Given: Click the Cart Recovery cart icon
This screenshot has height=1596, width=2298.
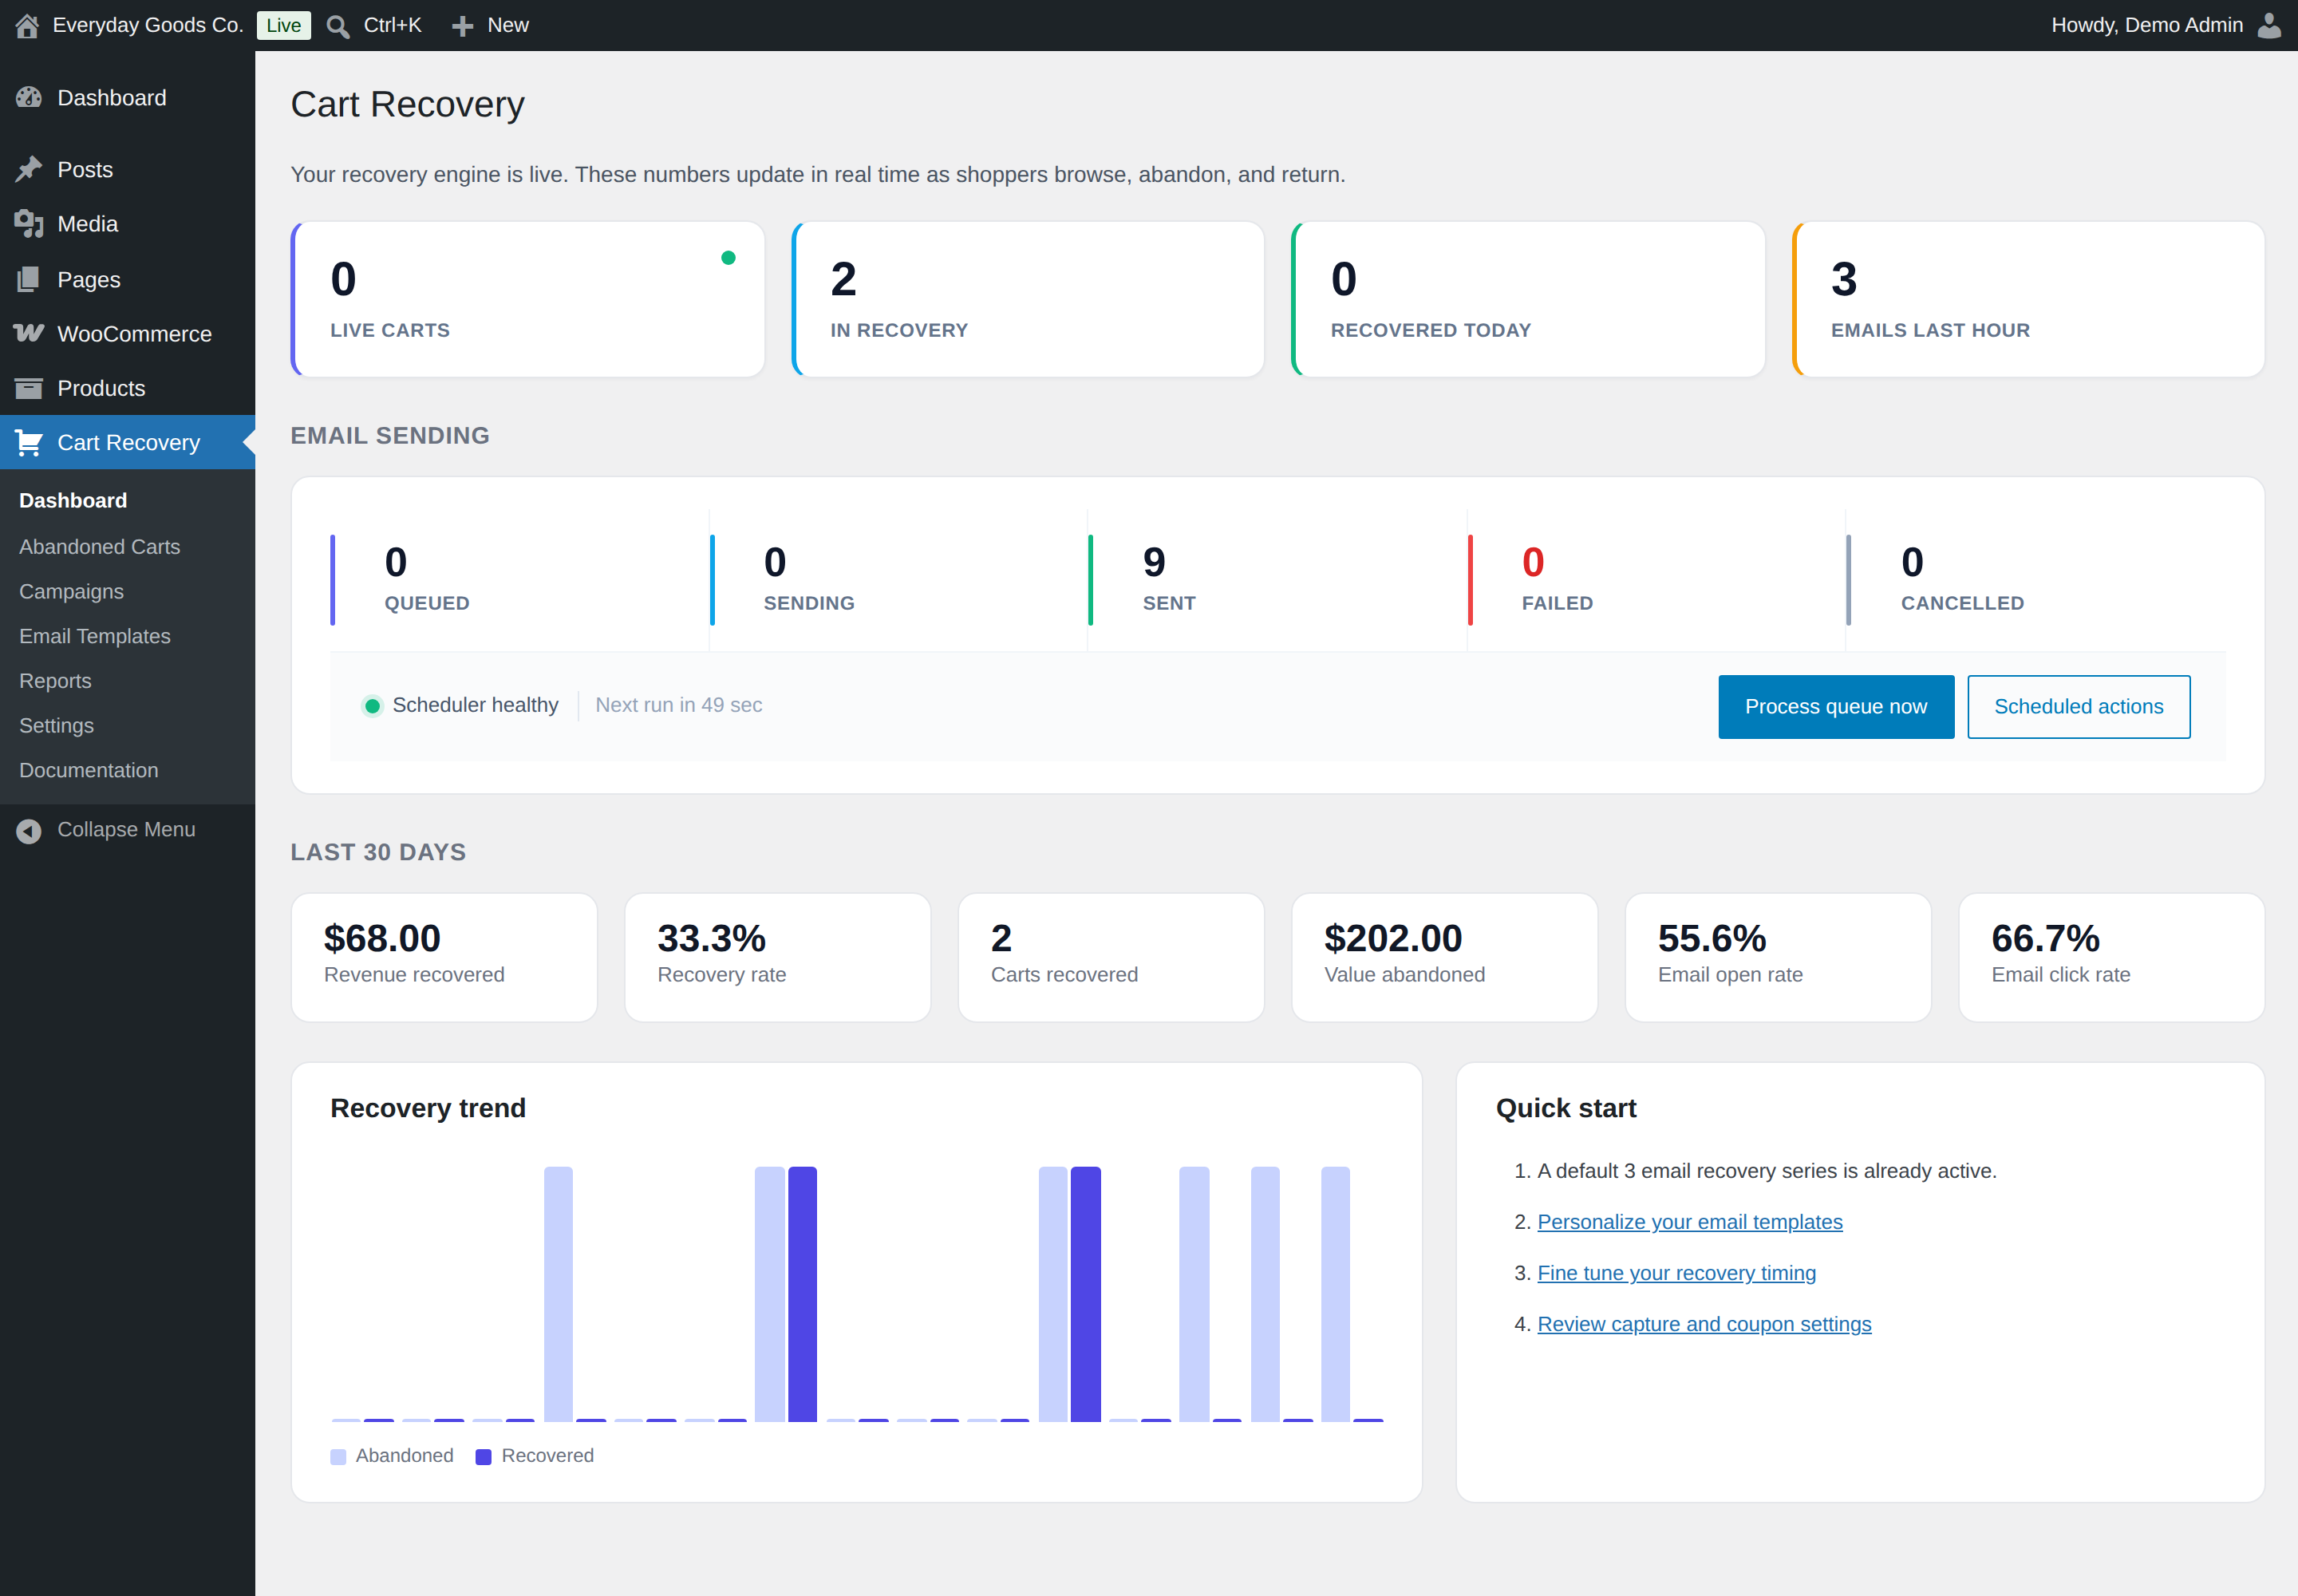Looking at the screenshot, I should click(x=29, y=442).
